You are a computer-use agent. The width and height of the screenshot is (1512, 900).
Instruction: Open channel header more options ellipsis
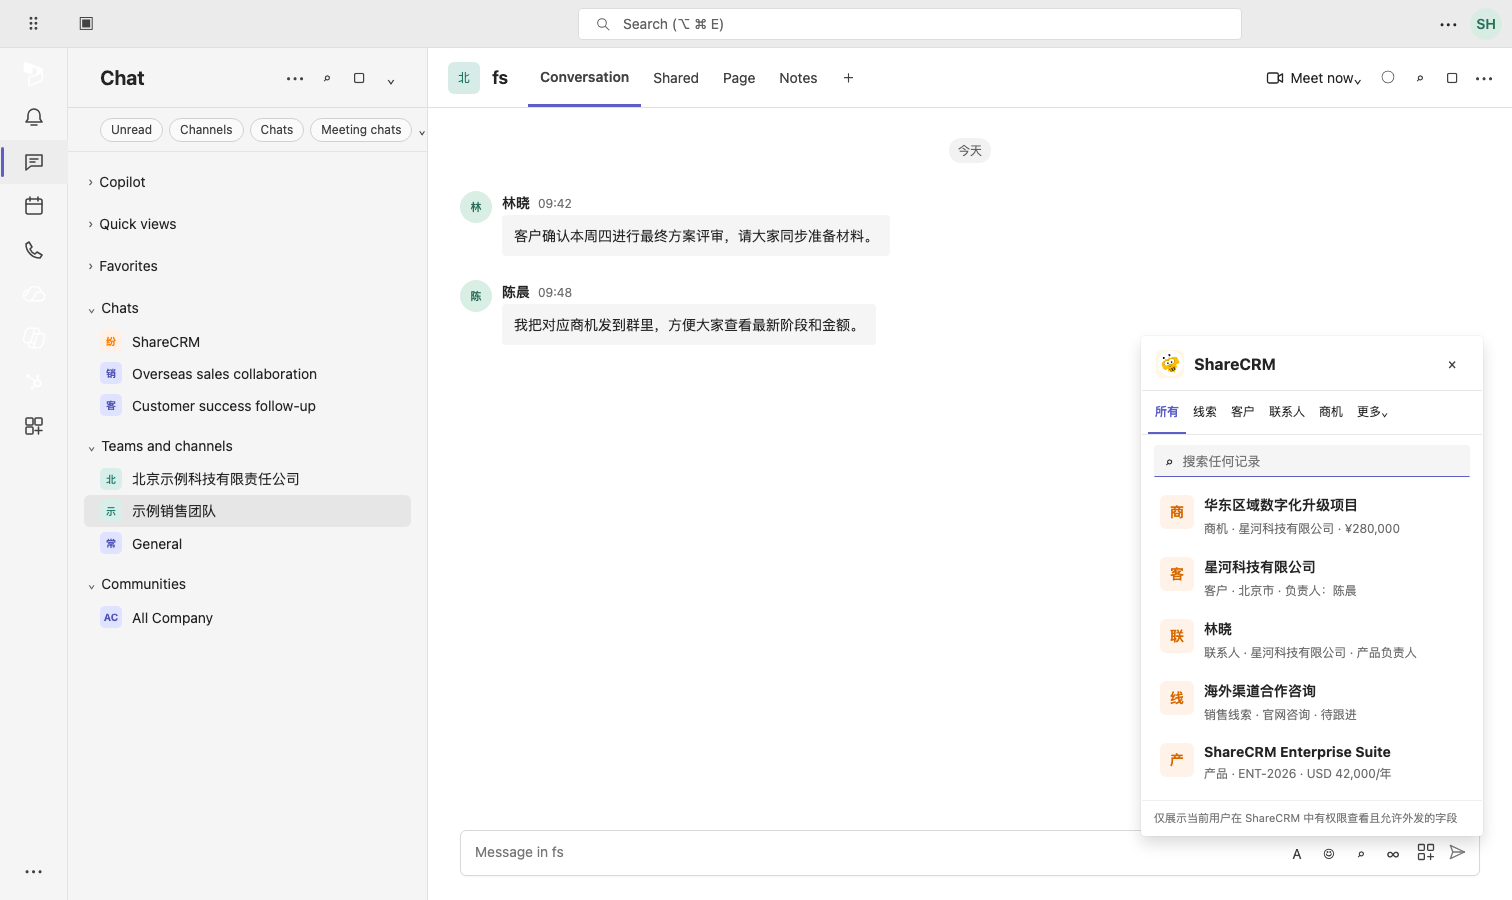(x=1484, y=78)
